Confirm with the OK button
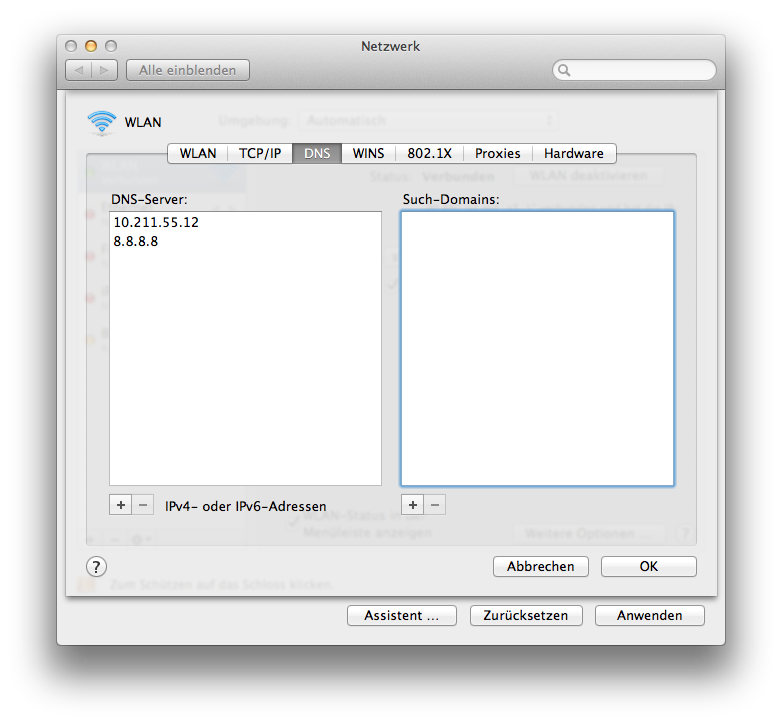Viewport: 782px width, 724px height. (x=649, y=566)
